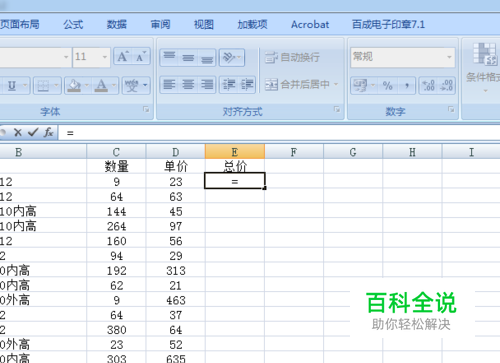
Task: Open accounting format dropdown arrow
Action: point(373,86)
